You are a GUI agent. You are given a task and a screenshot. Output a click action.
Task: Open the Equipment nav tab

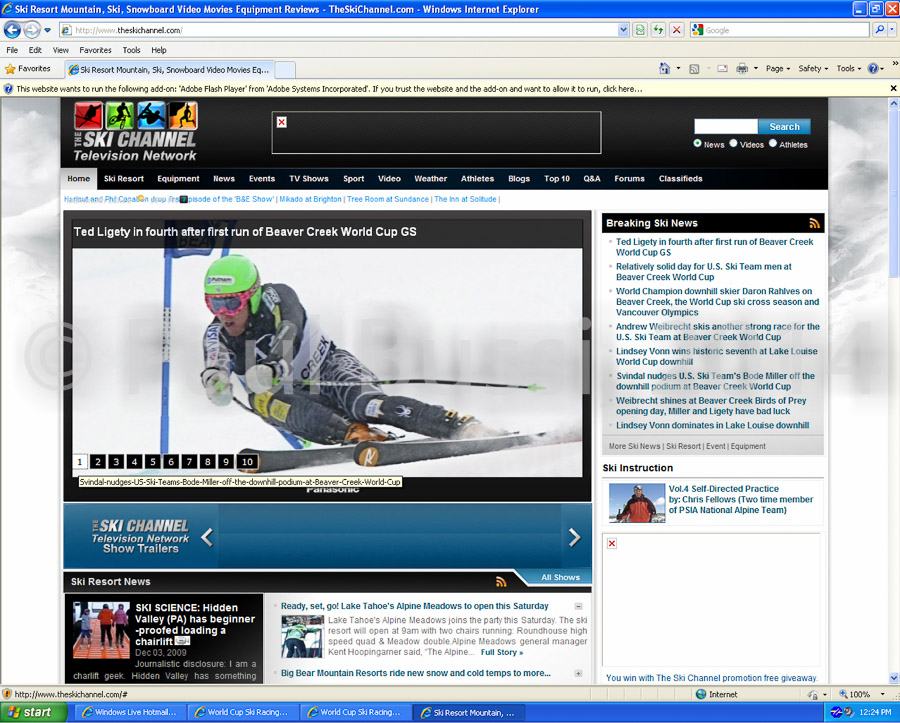178,178
